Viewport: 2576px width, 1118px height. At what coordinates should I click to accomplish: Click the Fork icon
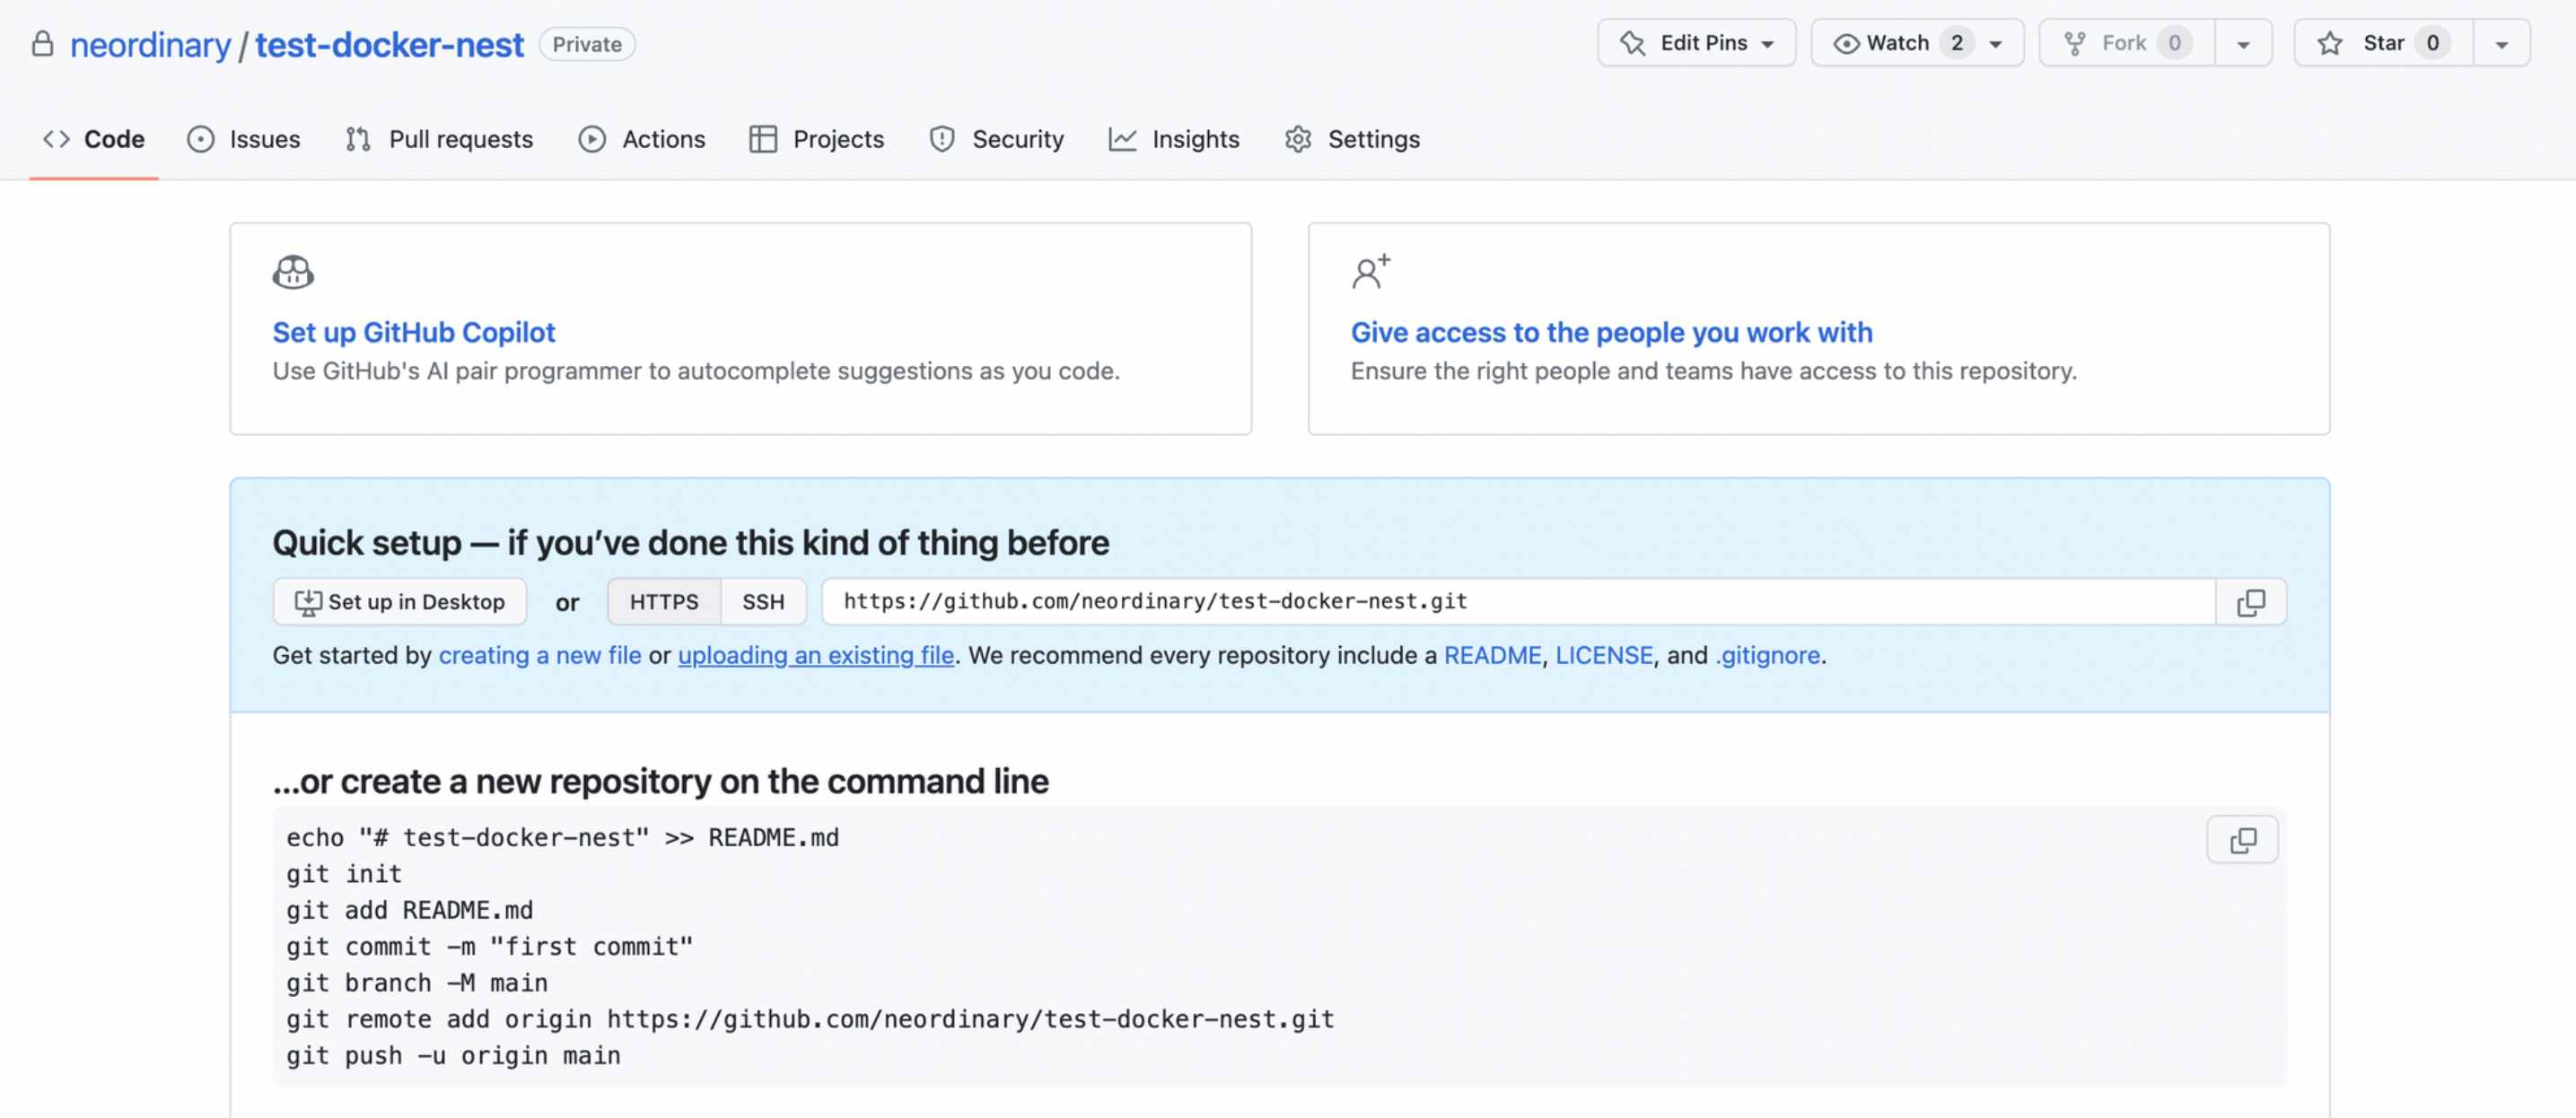click(2075, 43)
